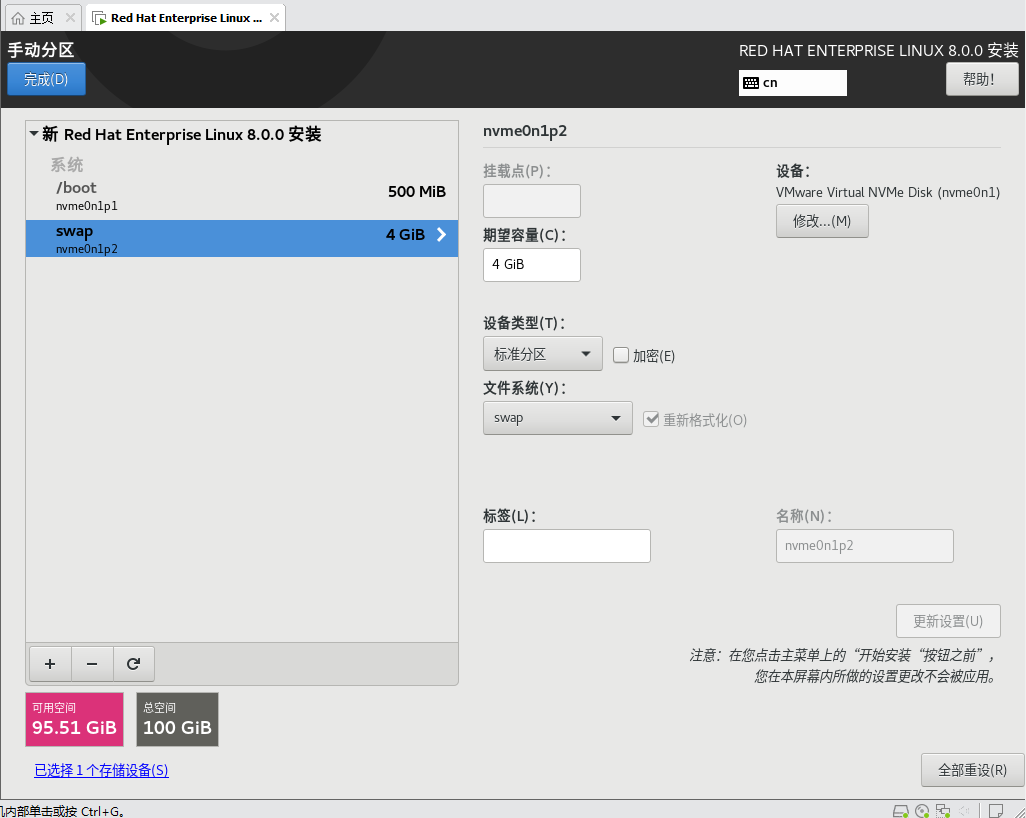Click the RED HAT ENTERPRISE LINUX 8.0.0 安装 text
This screenshot has width=1026, height=818.
coord(879,50)
